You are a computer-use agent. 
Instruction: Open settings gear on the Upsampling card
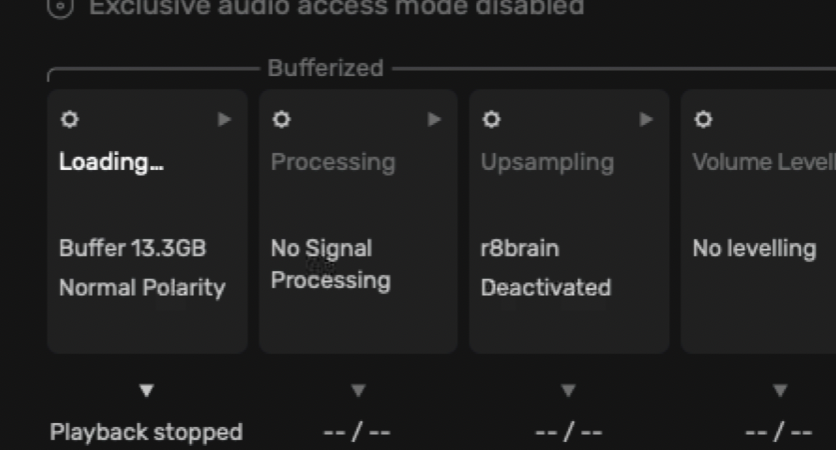(x=492, y=119)
